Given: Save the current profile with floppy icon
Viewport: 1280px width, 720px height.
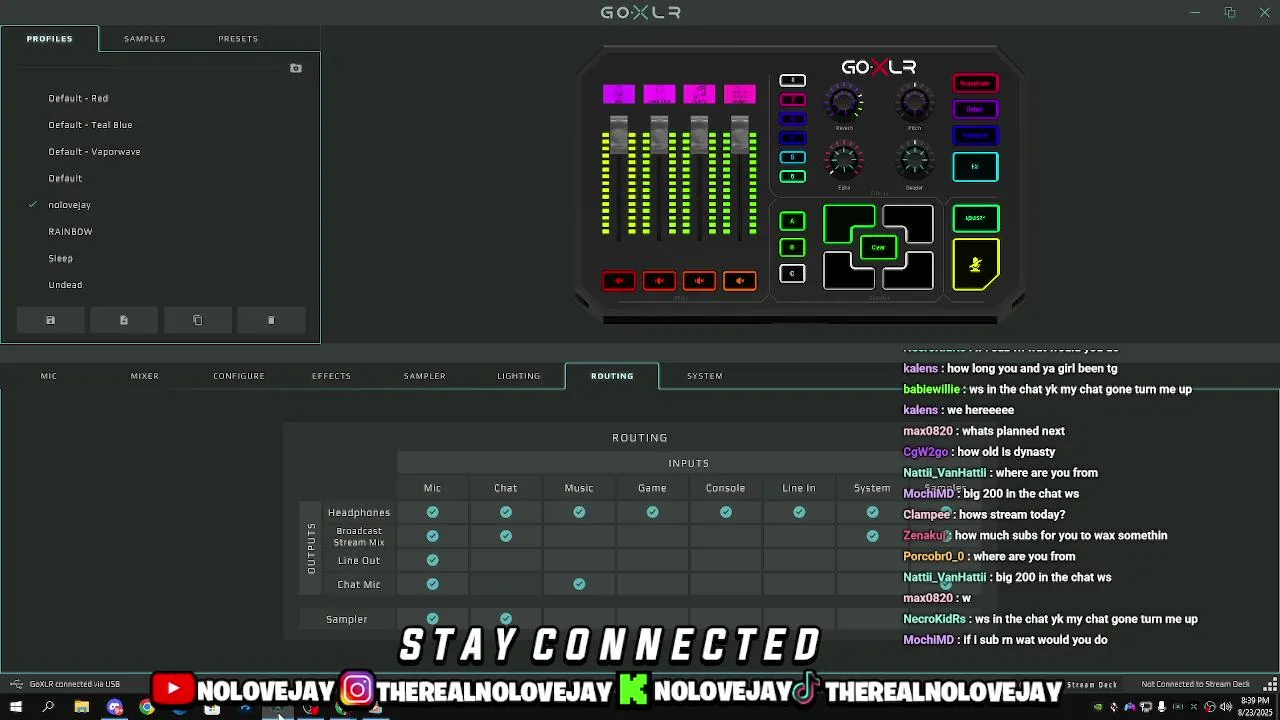Looking at the screenshot, I should pyautogui.click(x=51, y=320).
